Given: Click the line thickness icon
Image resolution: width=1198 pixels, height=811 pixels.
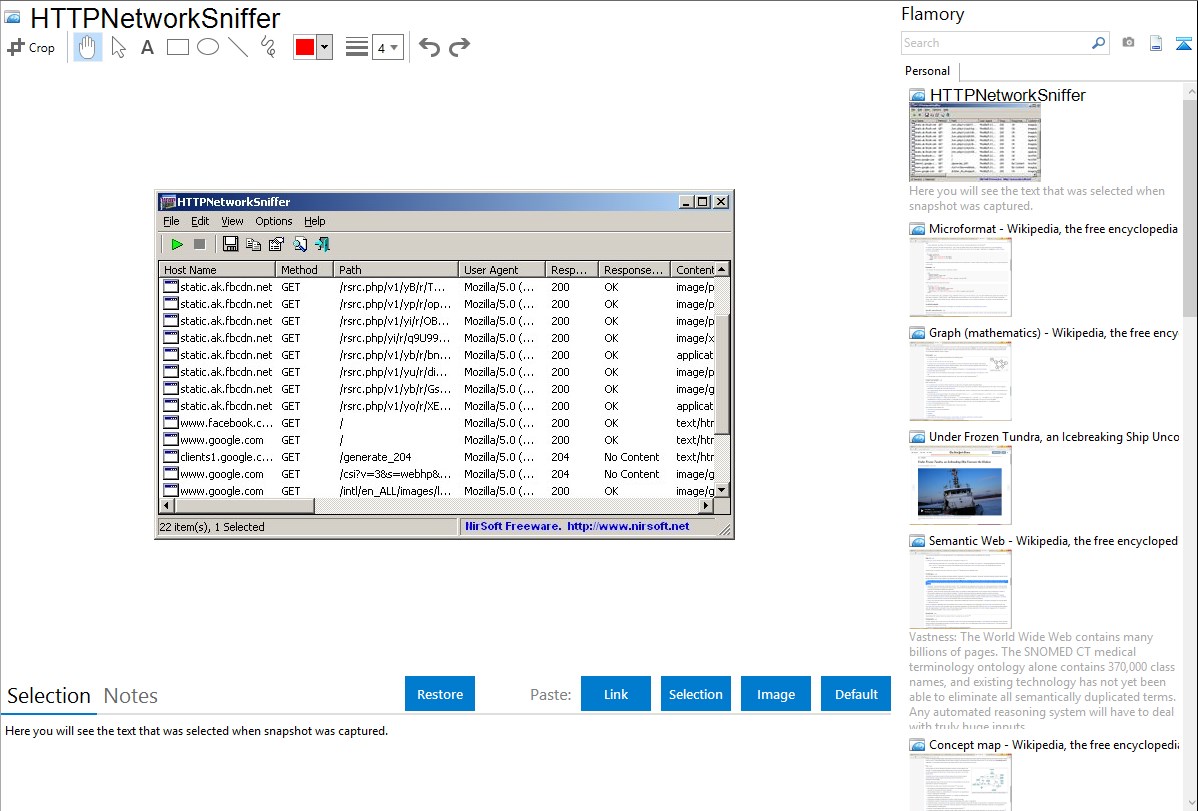Looking at the screenshot, I should click(357, 47).
